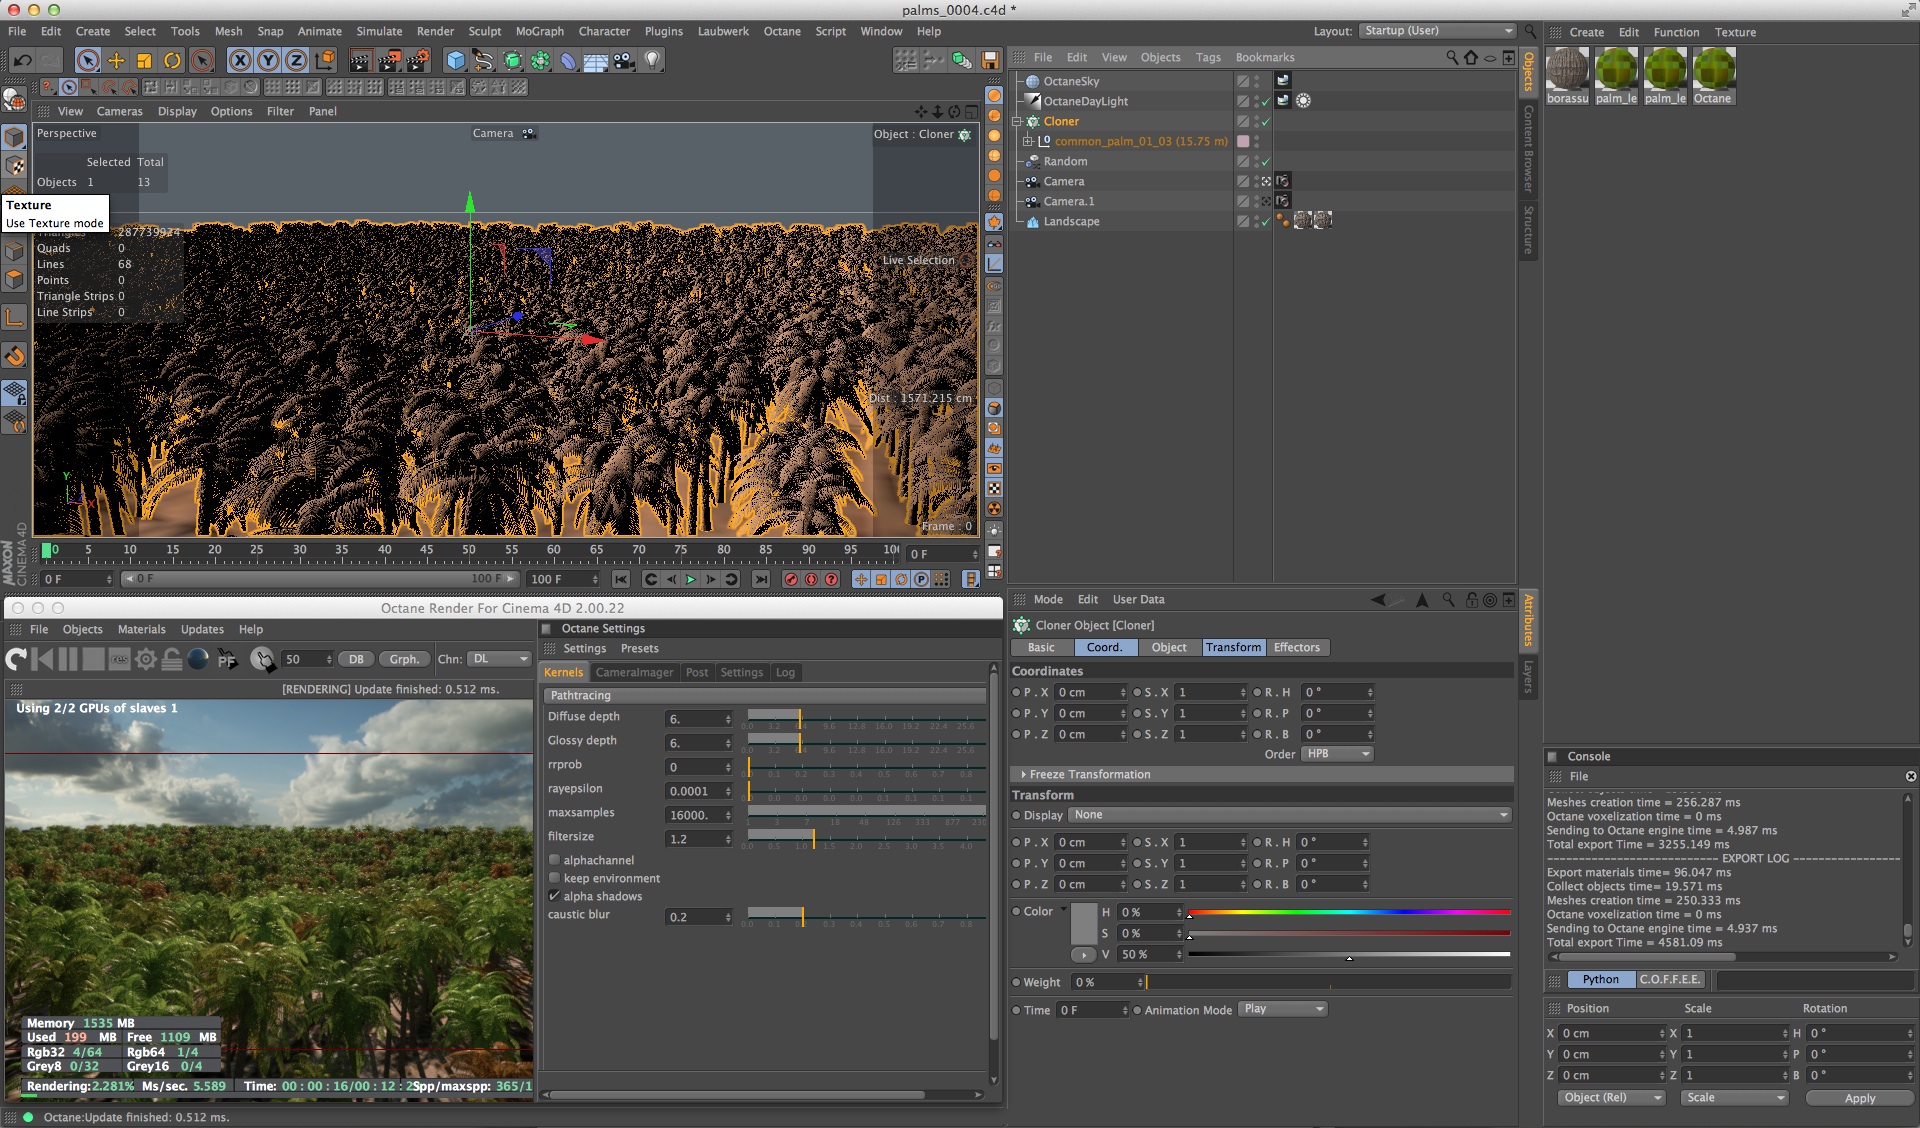The width and height of the screenshot is (1920, 1128).
Task: Switch to the Effectors tab
Action: coord(1296,647)
